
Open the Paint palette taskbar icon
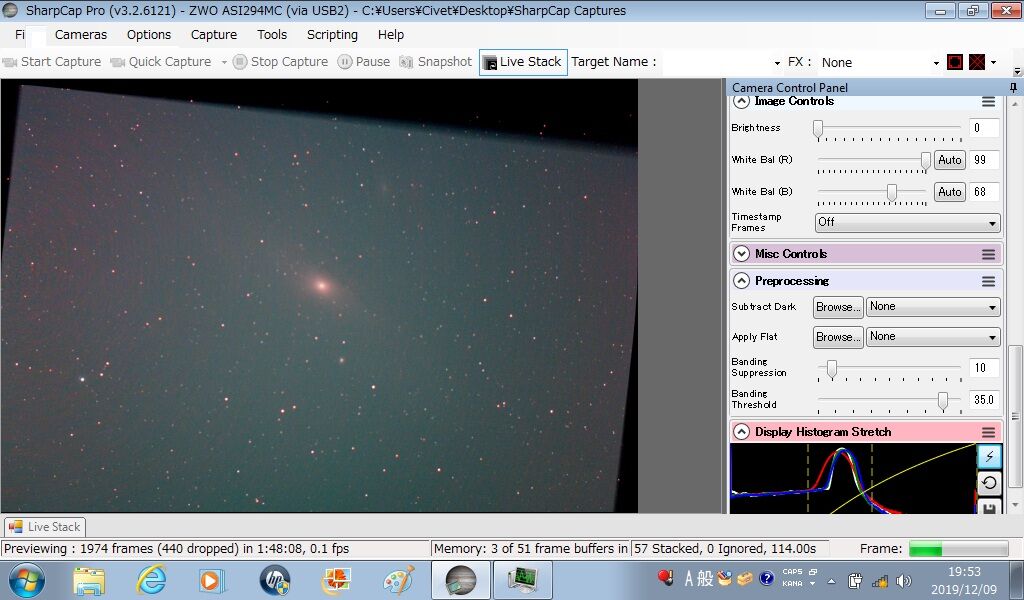398,580
